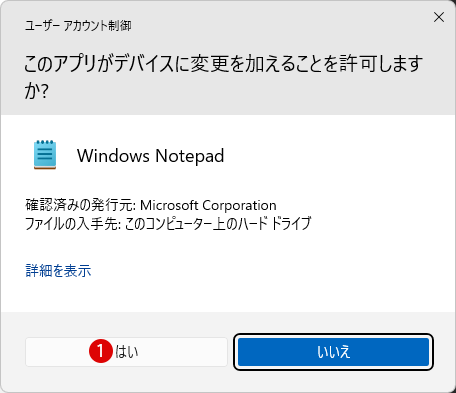456x393 pixels.
Task: Click the word Notepad in the app name
Action: pos(190,156)
